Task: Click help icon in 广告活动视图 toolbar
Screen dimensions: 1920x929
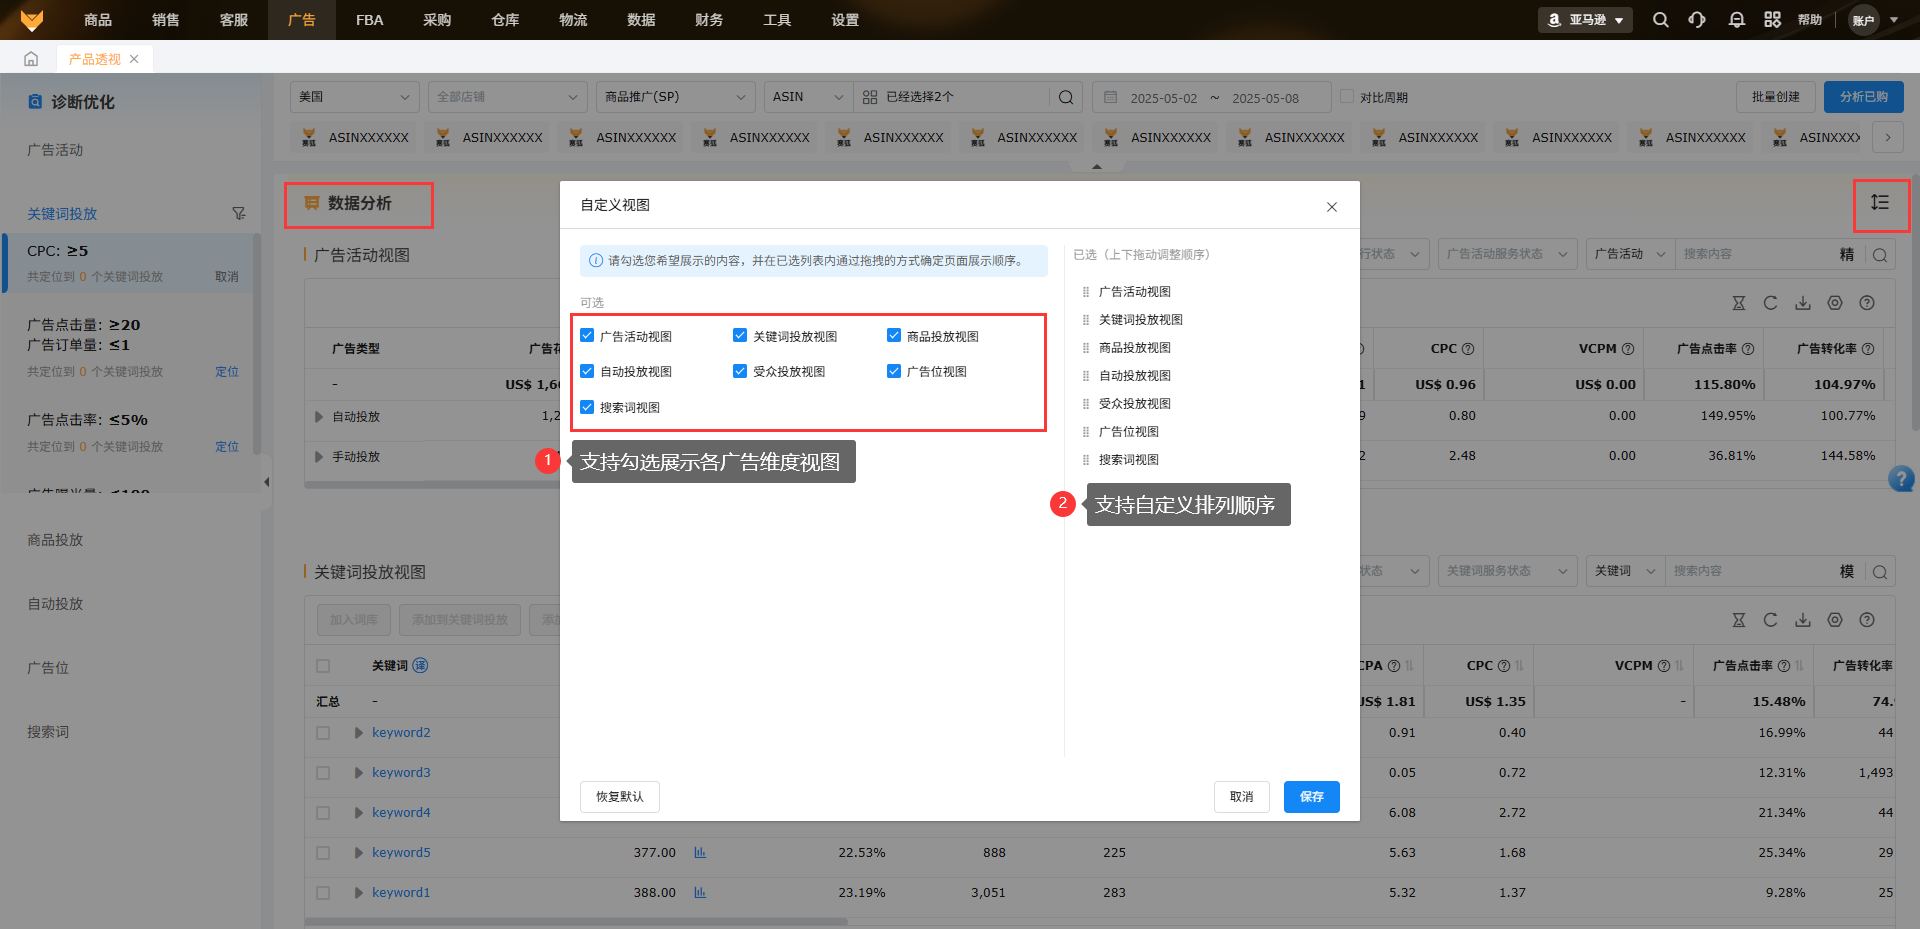Action: coord(1867,303)
